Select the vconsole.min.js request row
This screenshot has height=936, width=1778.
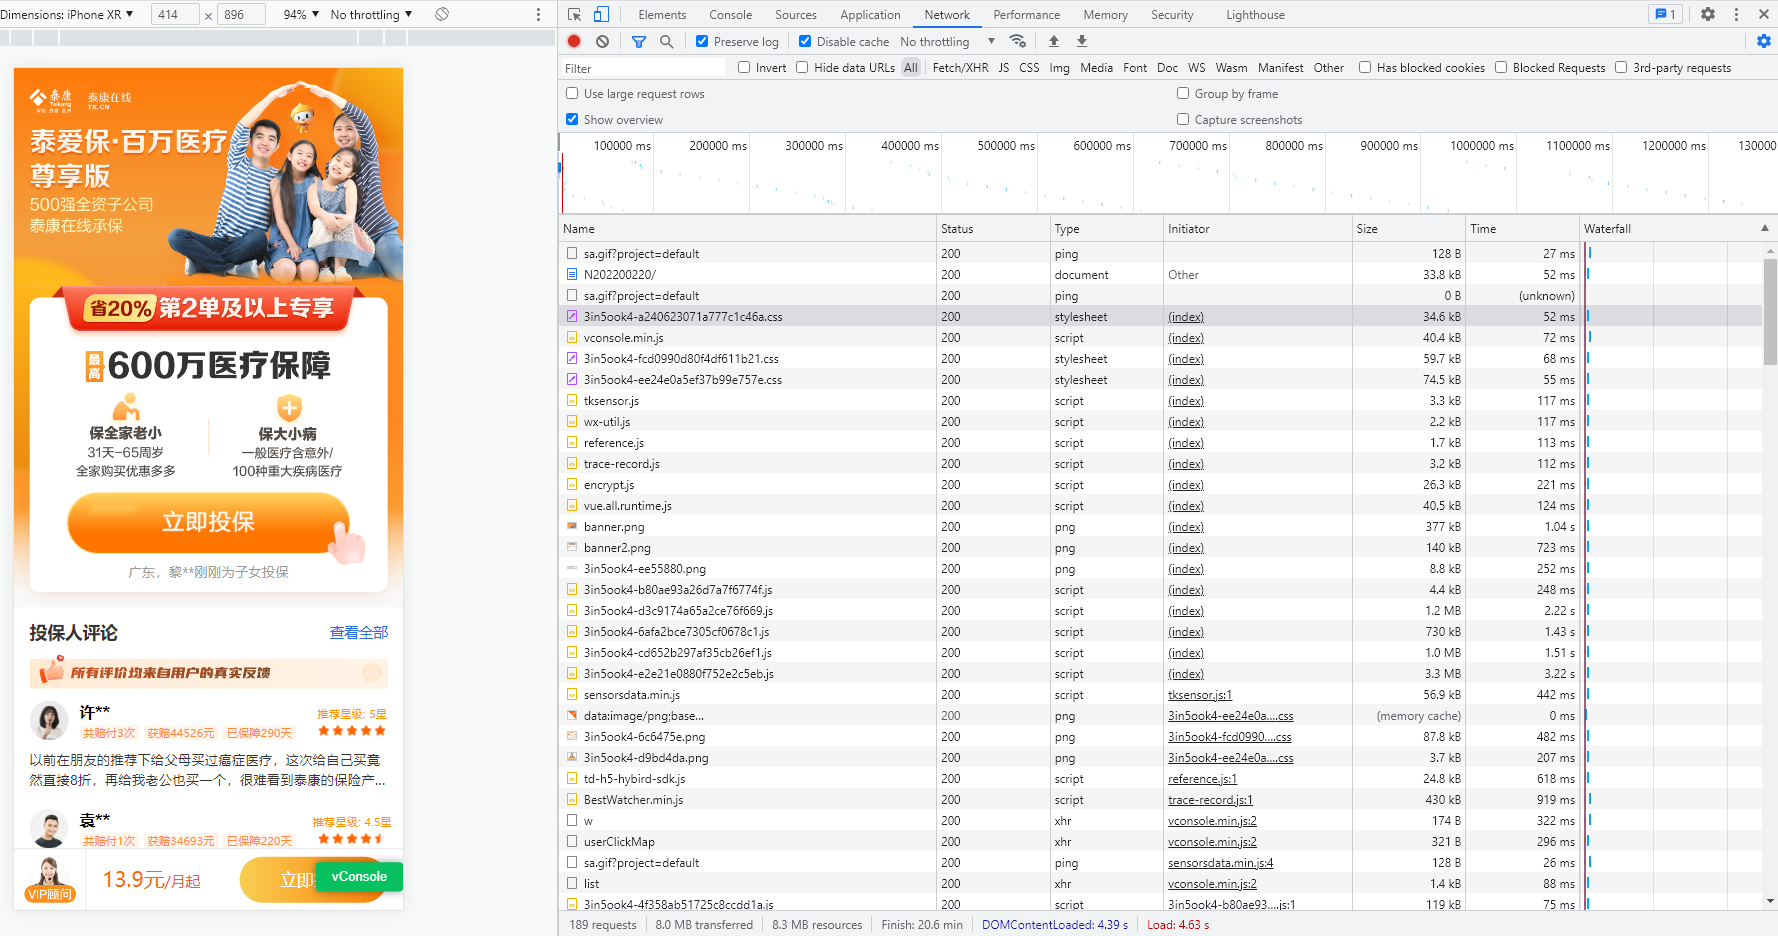pyautogui.click(x=1160, y=337)
